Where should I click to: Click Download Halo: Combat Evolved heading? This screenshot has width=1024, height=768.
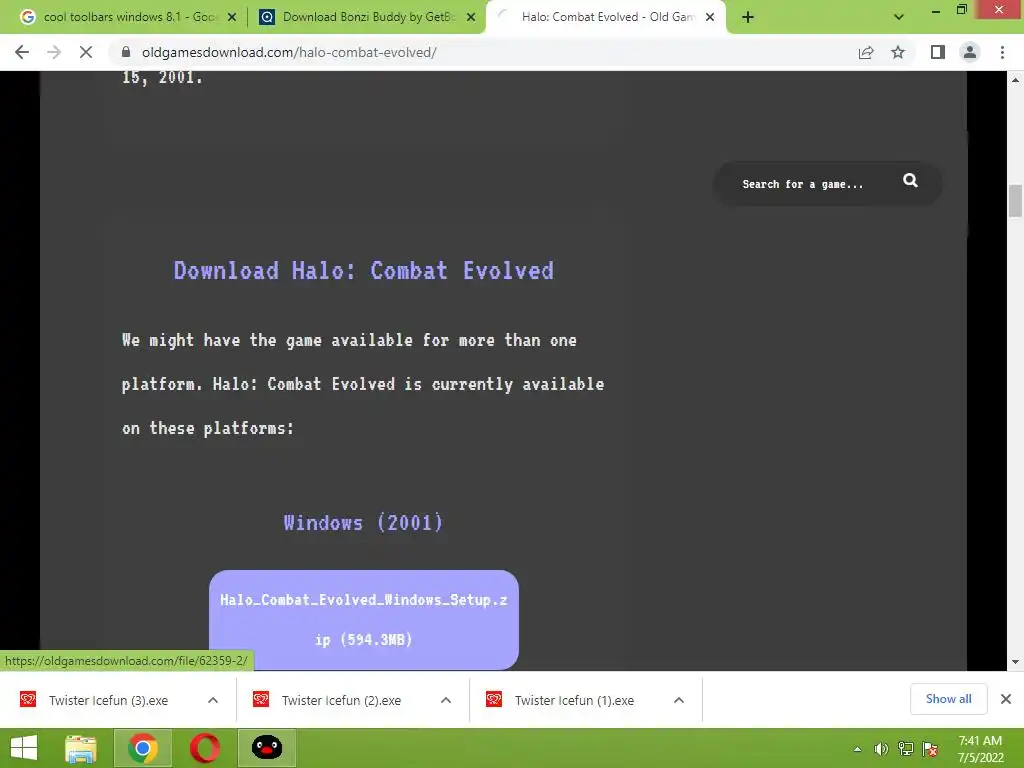pyautogui.click(x=364, y=270)
